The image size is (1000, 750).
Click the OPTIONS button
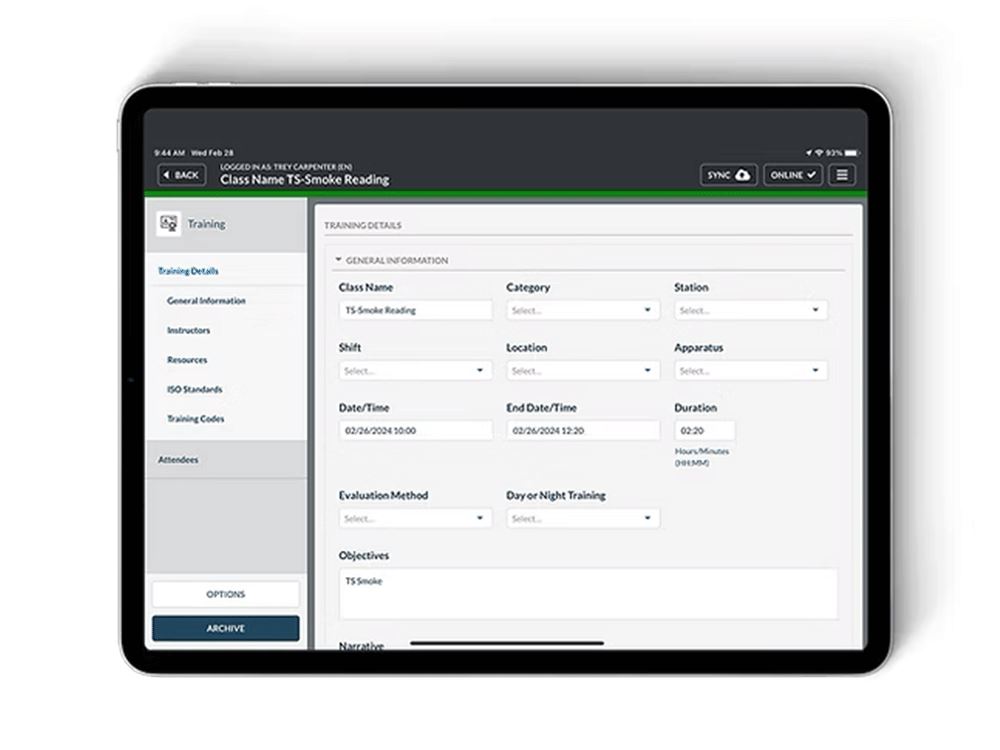(225, 594)
